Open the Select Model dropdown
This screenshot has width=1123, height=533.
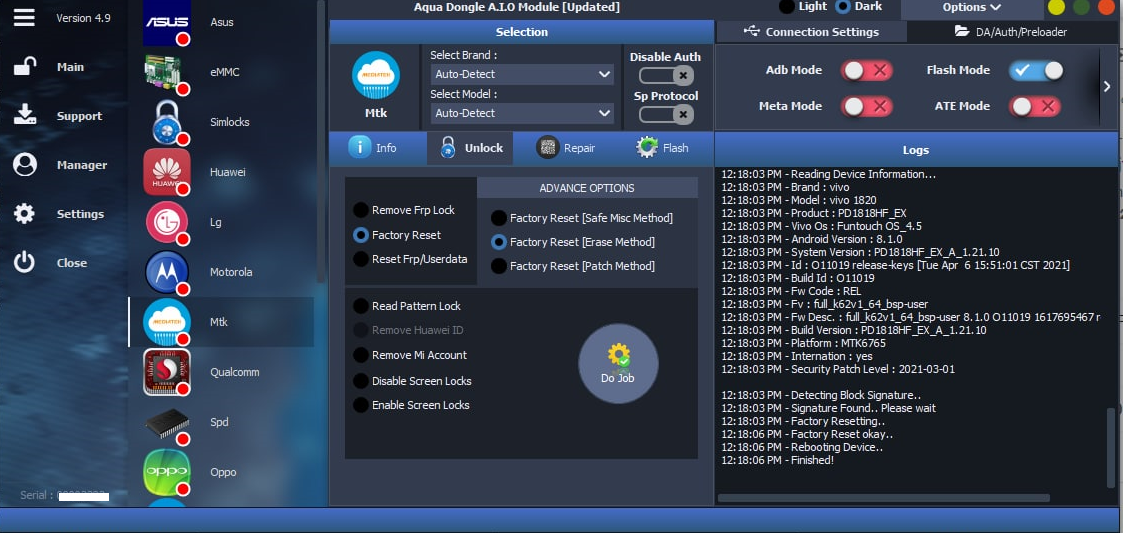522,112
